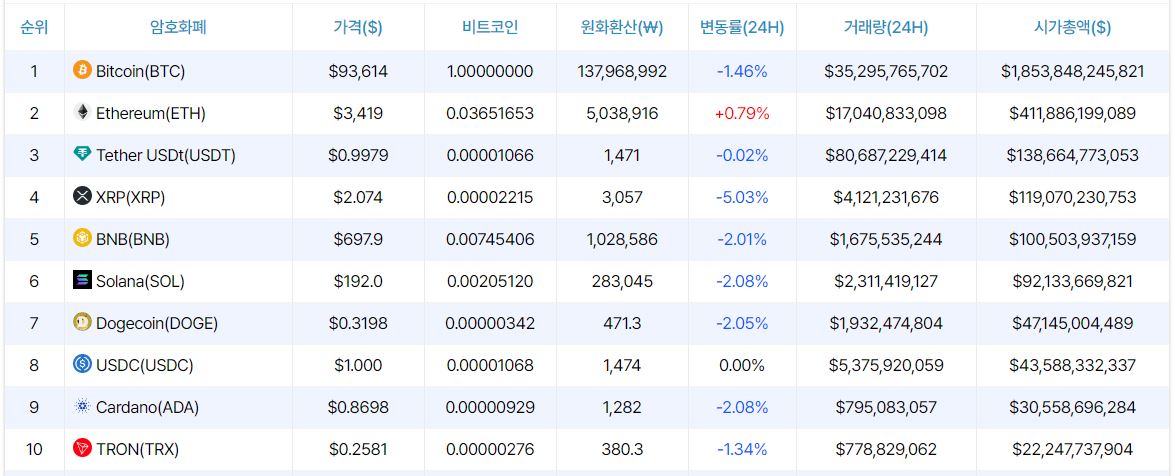Select XRP price $2.074

(x=358, y=197)
